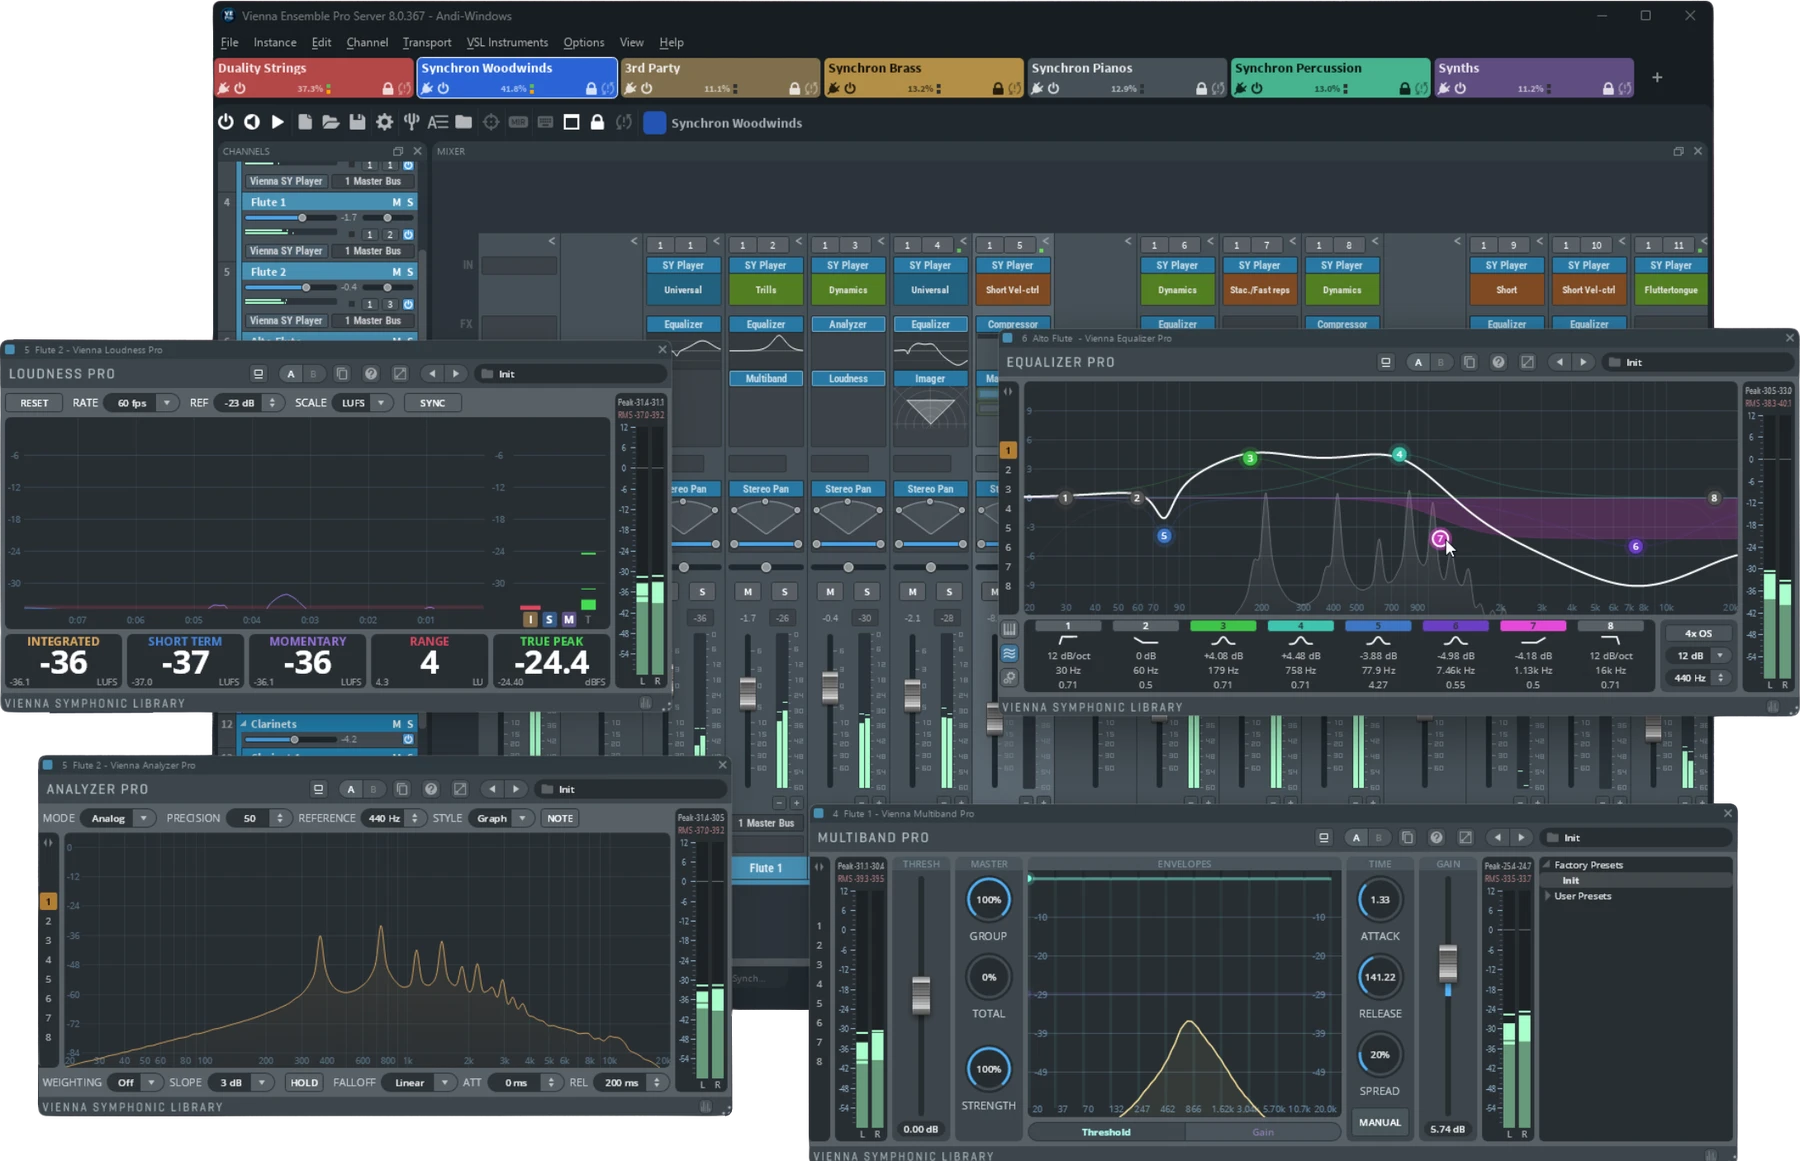This screenshot has height=1161, width=1800.
Task: Open SLOPE 3 dB dropdown in Analyzer Pro
Action: [241, 1083]
